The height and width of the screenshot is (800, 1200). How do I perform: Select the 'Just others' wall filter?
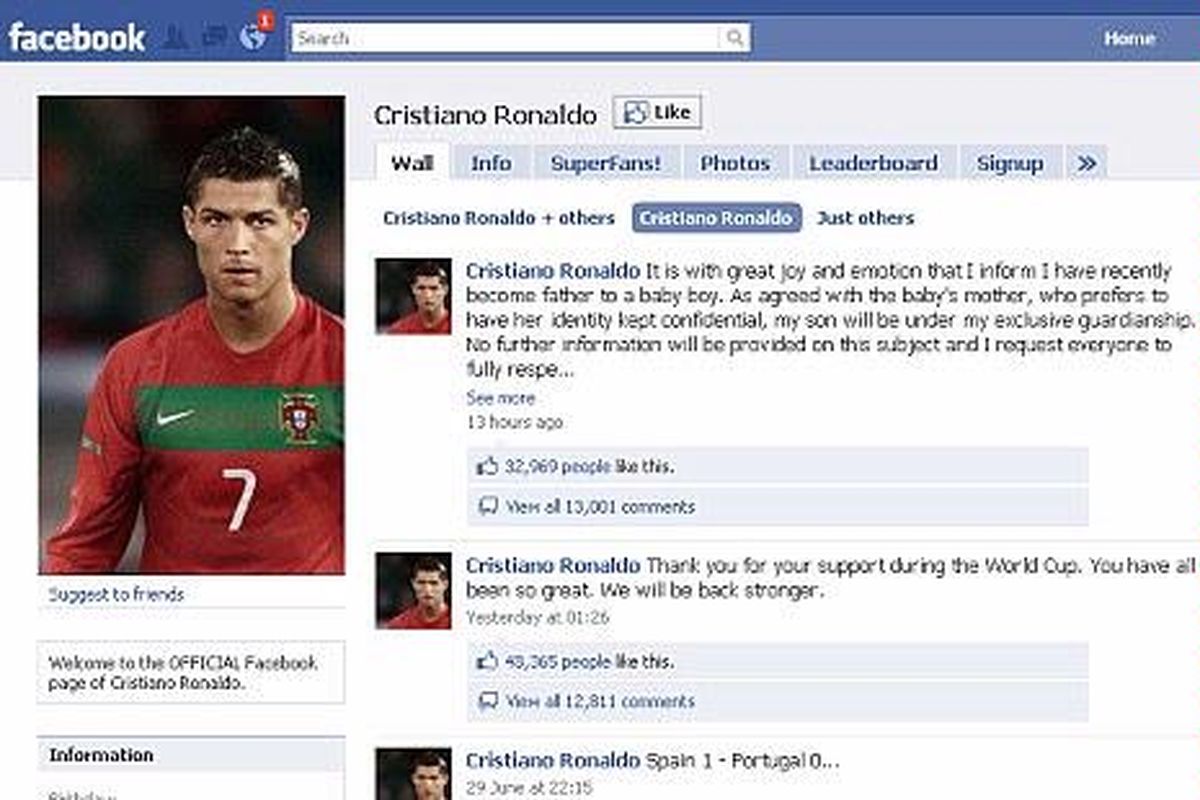(865, 218)
